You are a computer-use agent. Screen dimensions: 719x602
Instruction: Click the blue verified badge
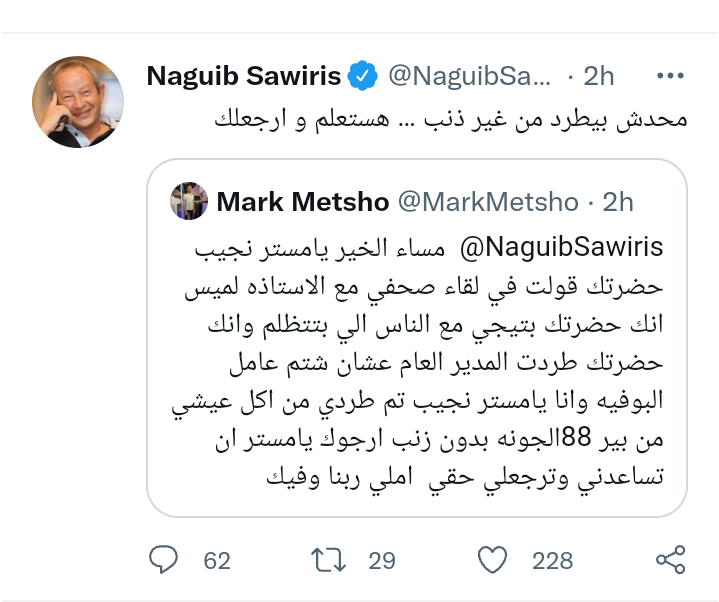(x=361, y=76)
